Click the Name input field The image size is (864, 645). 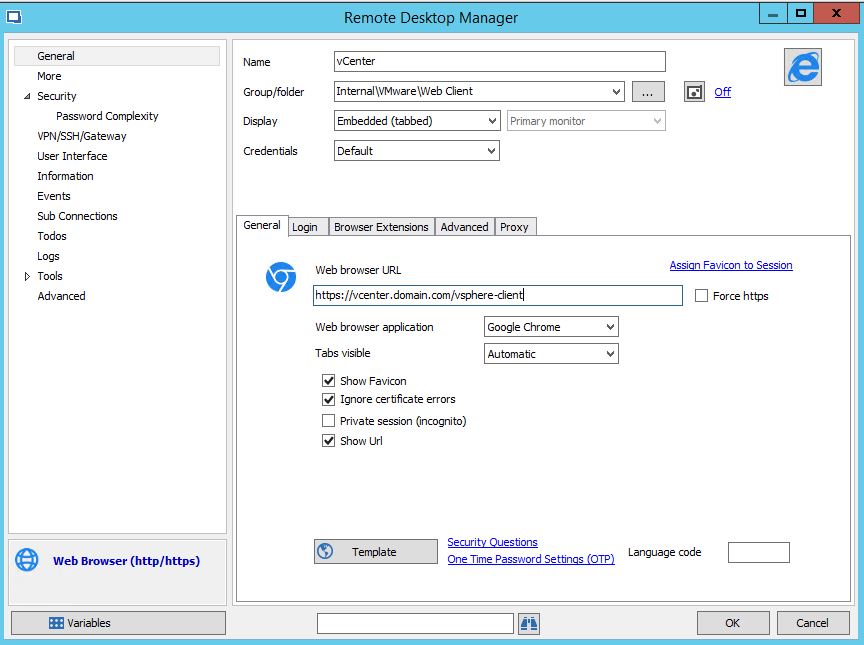pos(500,61)
